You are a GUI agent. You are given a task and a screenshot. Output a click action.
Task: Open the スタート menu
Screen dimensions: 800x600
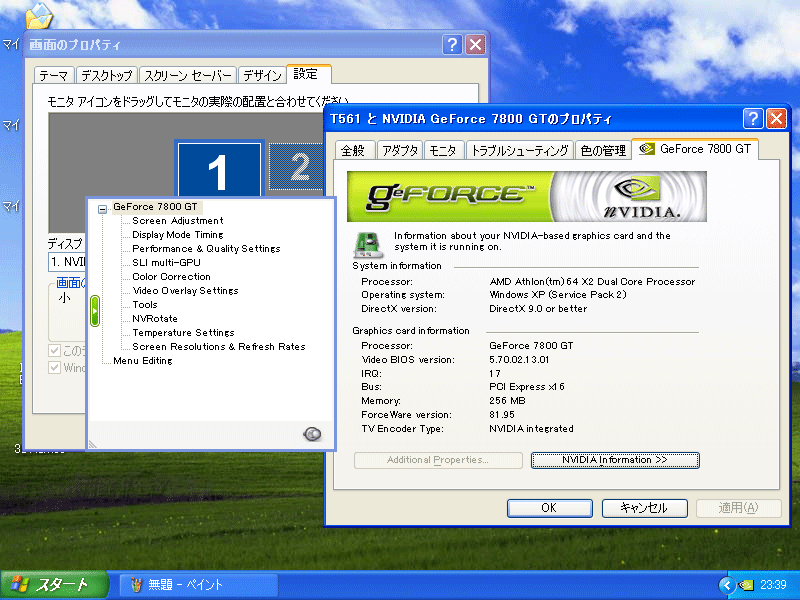[x=54, y=585]
